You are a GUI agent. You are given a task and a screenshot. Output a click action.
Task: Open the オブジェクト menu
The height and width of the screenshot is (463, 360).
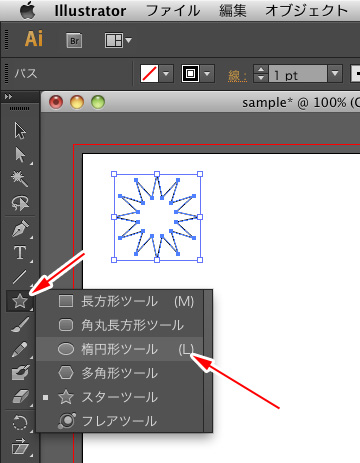[307, 11]
